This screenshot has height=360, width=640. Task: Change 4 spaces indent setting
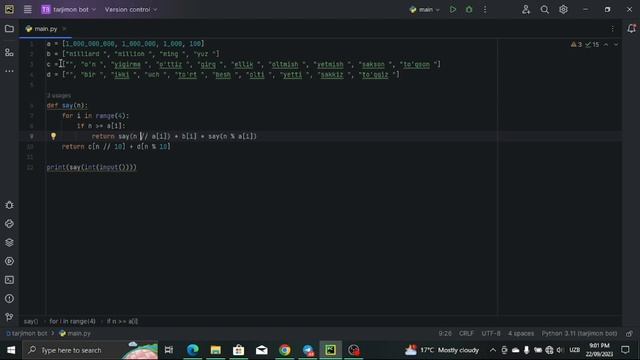tap(521, 333)
